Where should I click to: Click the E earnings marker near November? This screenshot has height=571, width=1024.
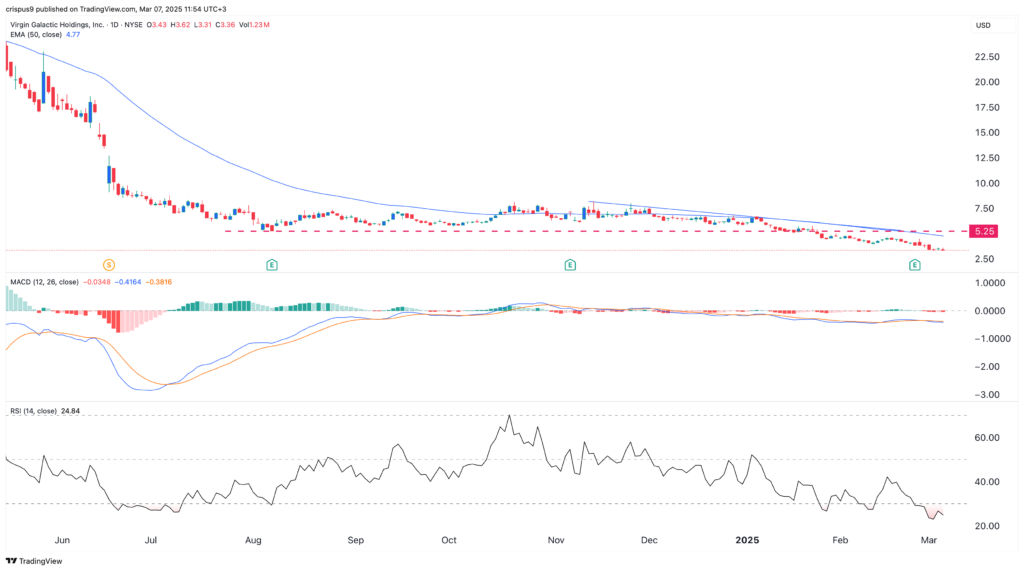click(x=570, y=265)
